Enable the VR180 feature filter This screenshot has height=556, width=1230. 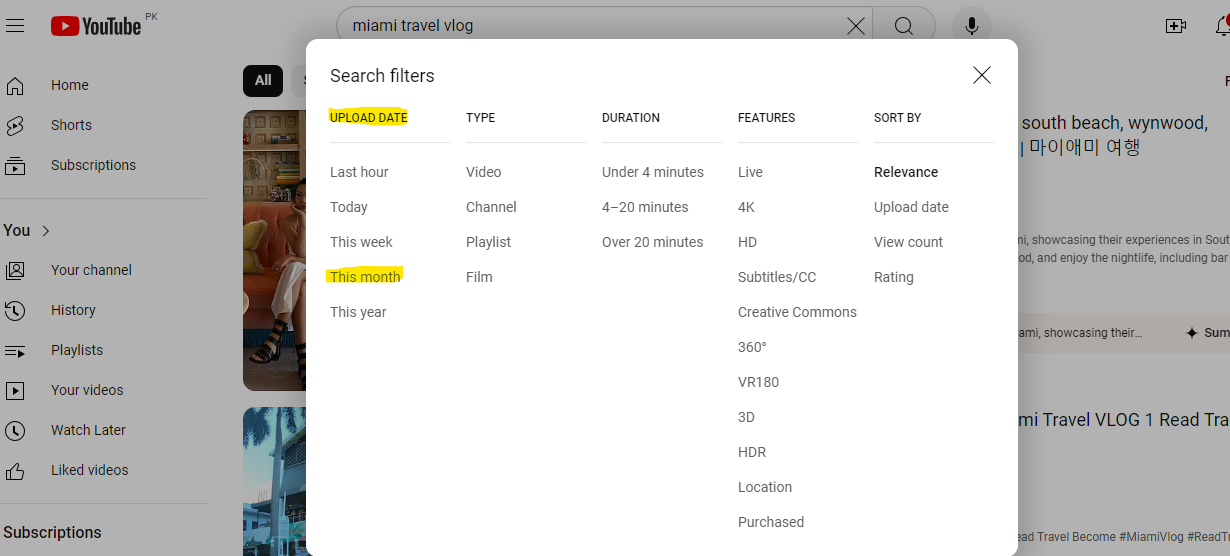[x=758, y=382]
